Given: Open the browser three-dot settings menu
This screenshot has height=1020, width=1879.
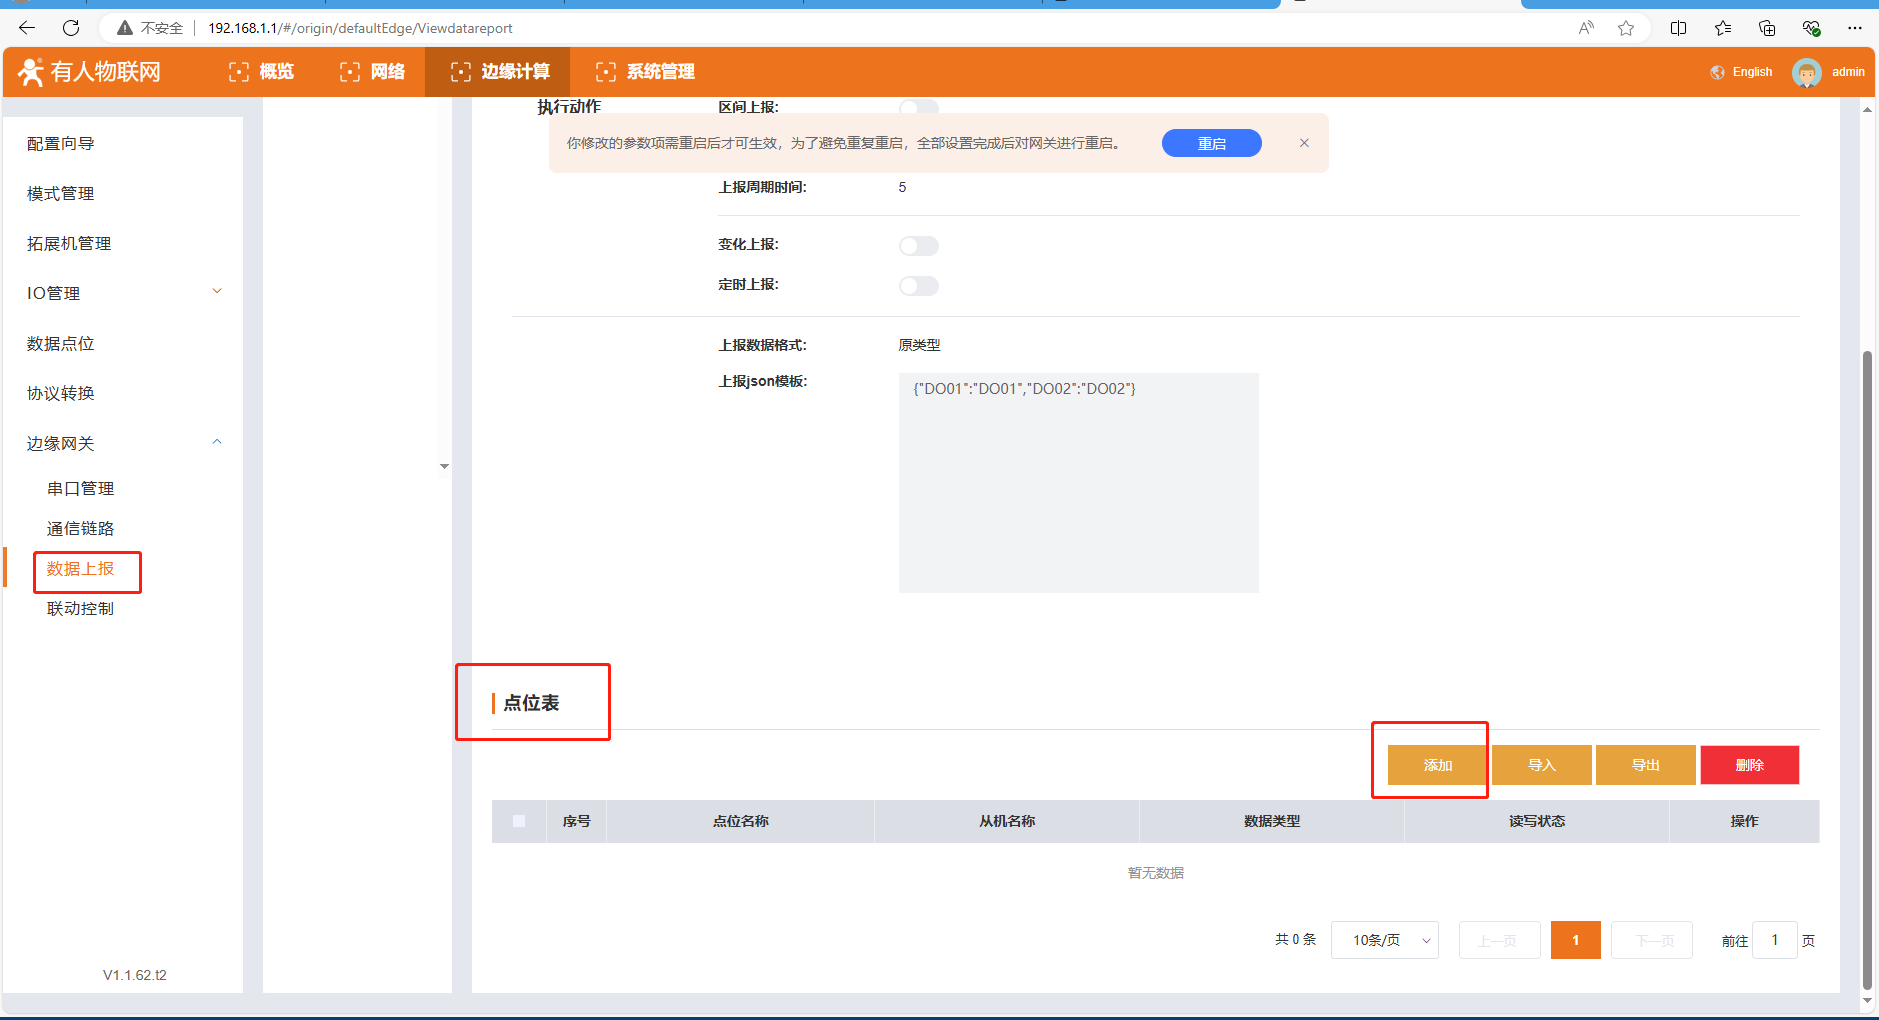Looking at the screenshot, I should [x=1855, y=28].
